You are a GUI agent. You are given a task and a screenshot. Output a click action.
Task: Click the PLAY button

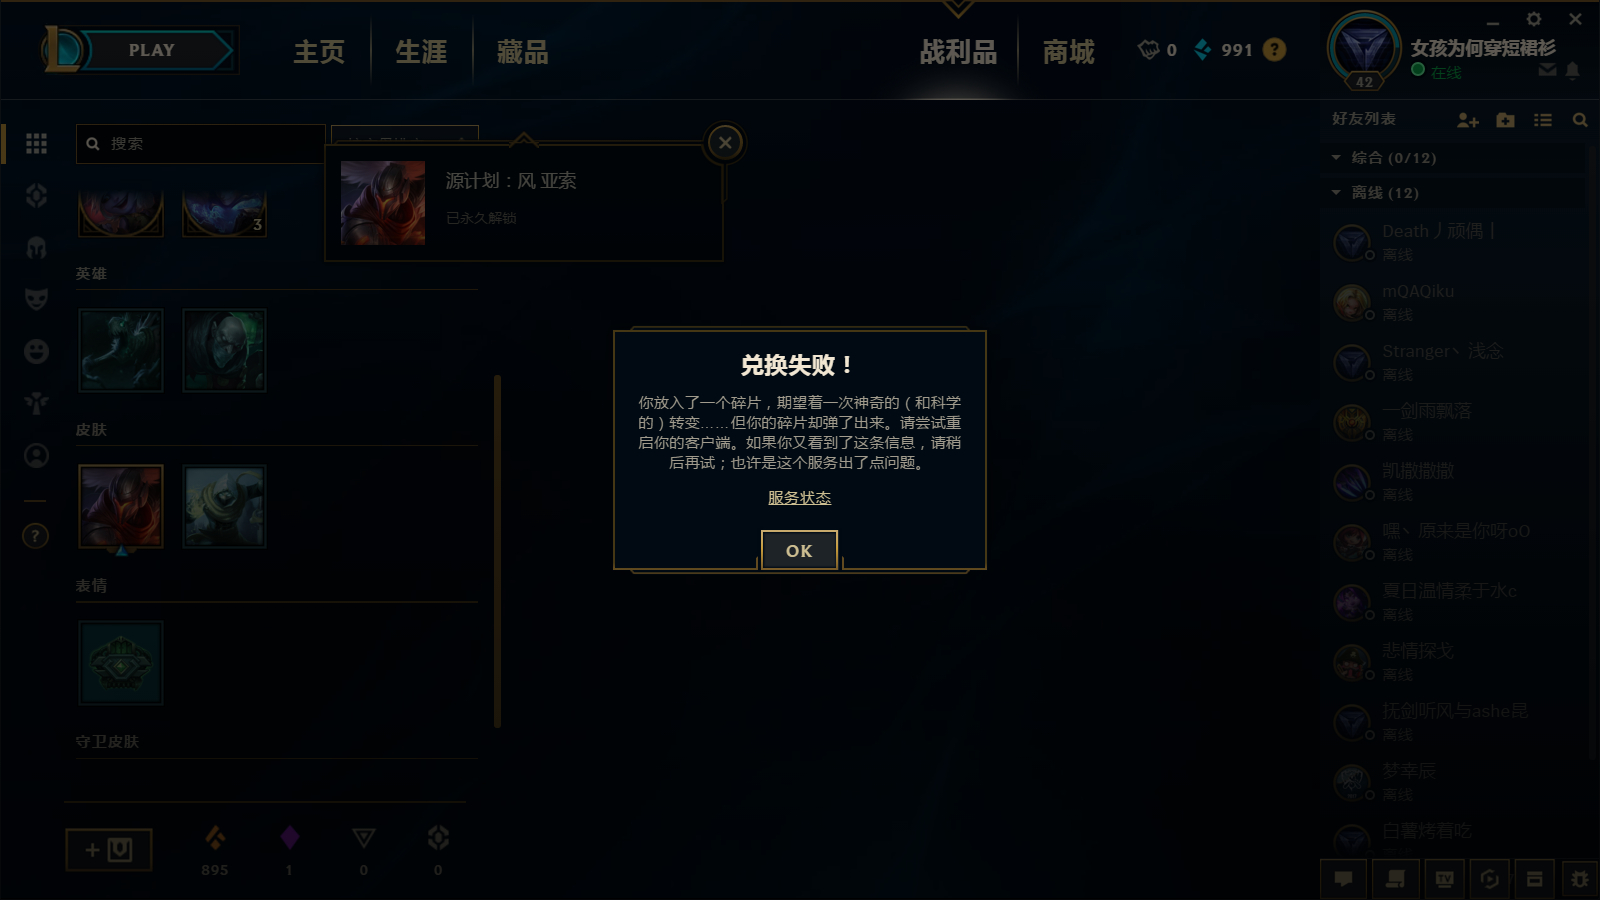(152, 50)
